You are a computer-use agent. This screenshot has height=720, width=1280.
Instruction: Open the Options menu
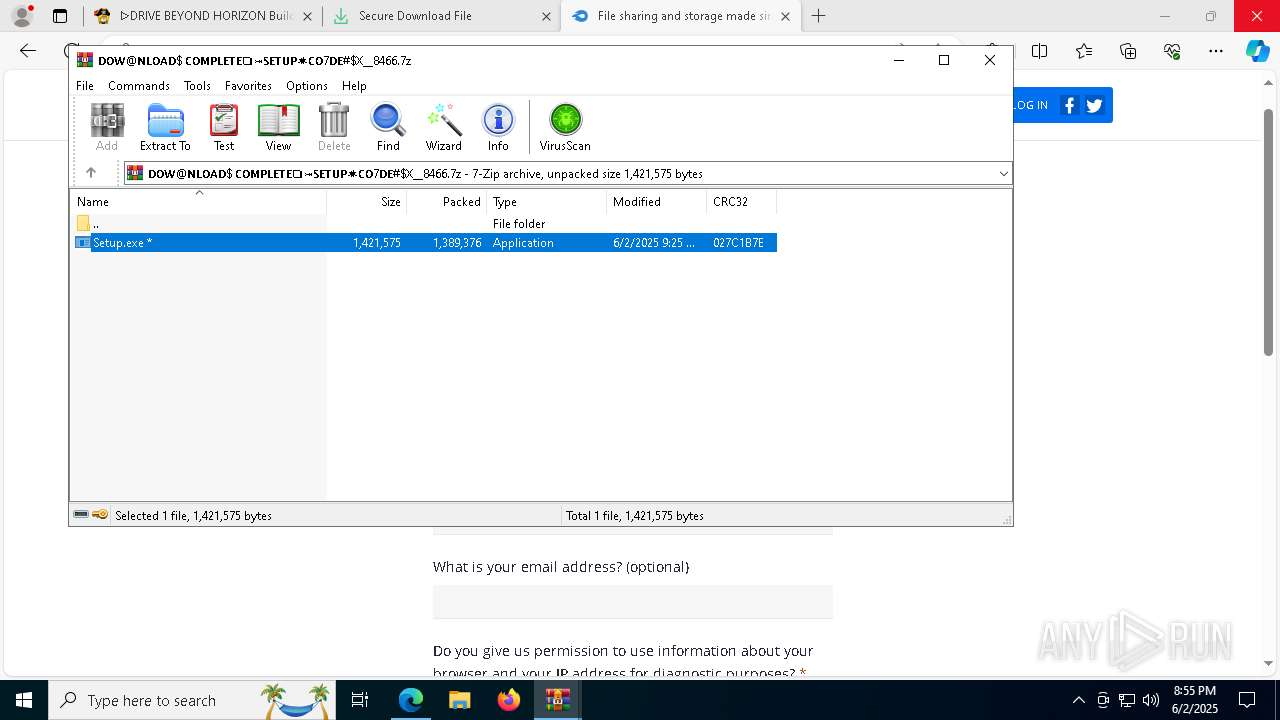pos(307,86)
